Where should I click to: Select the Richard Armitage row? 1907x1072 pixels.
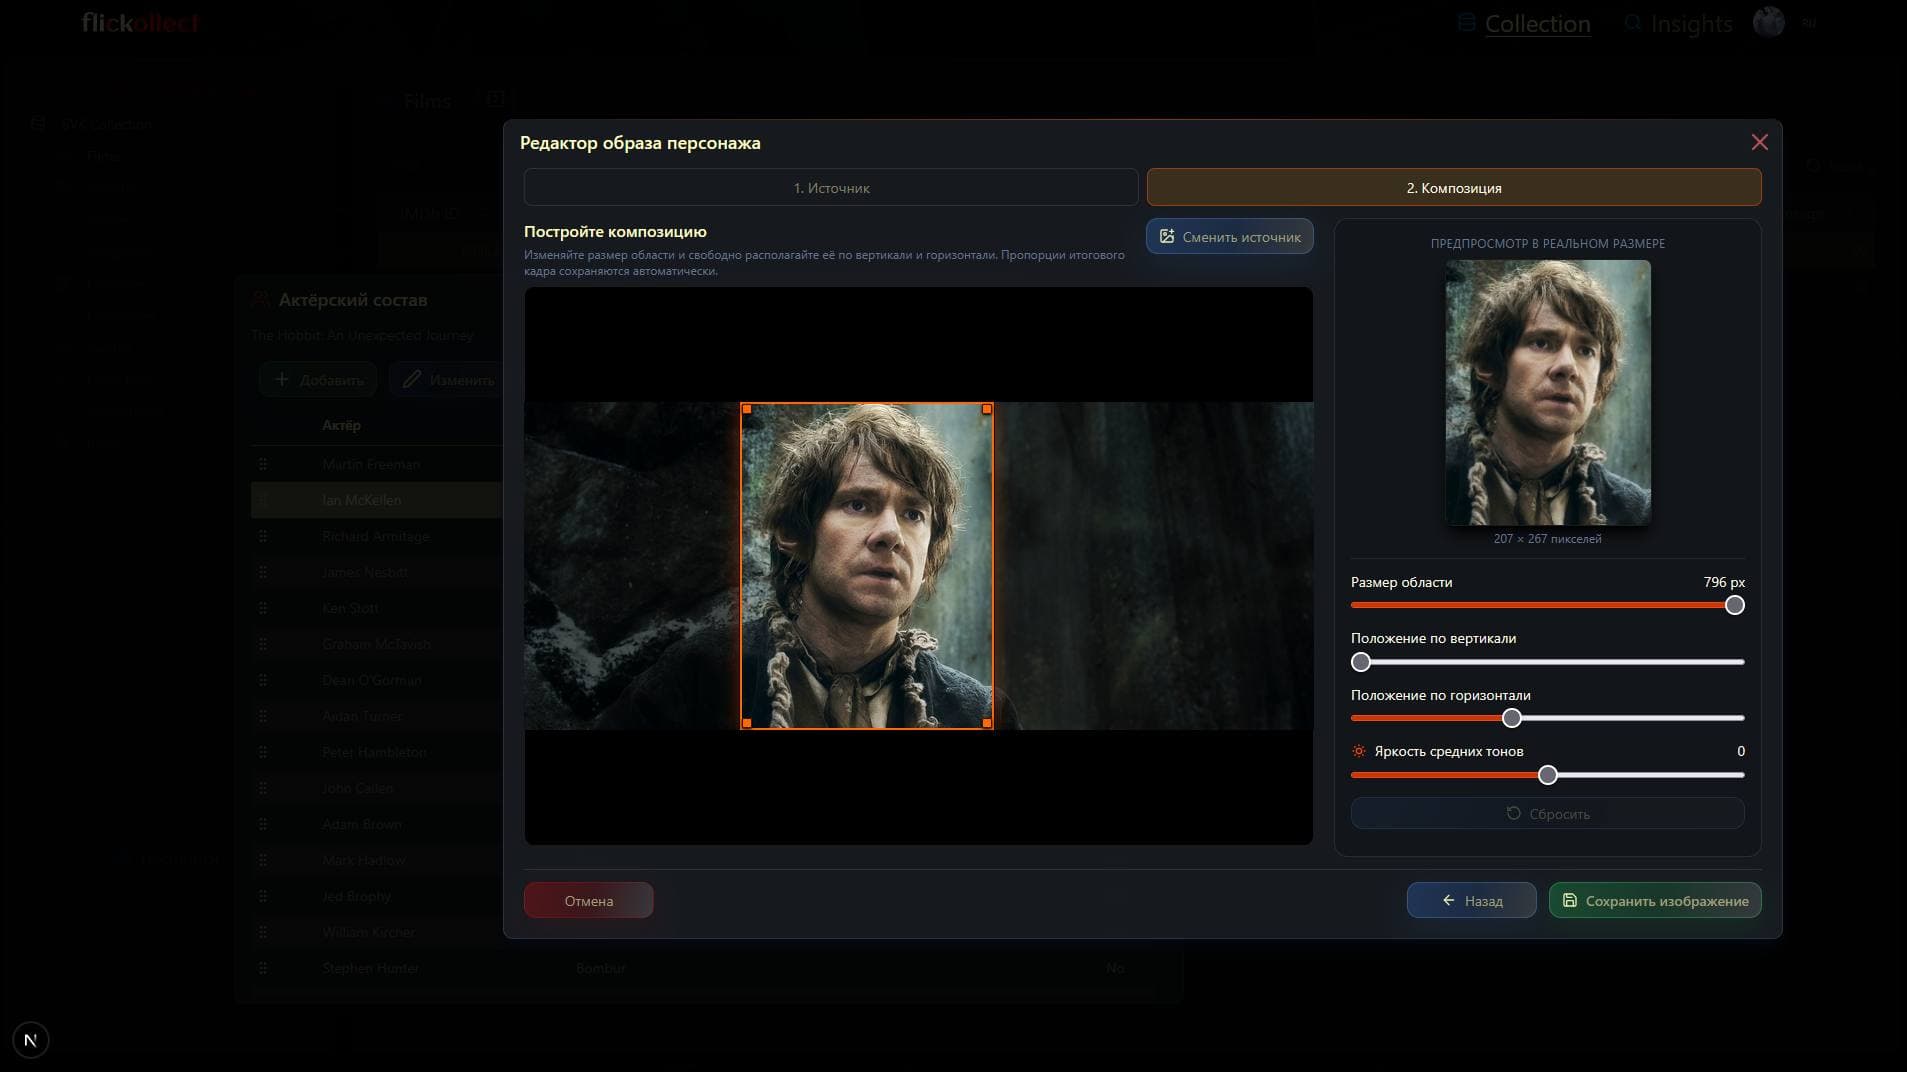click(x=377, y=536)
